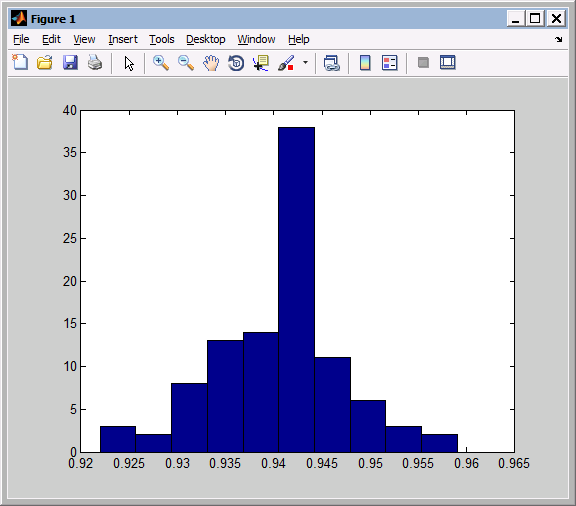Activate the Zoom Out magnifier
576x506 pixels.
point(186,63)
